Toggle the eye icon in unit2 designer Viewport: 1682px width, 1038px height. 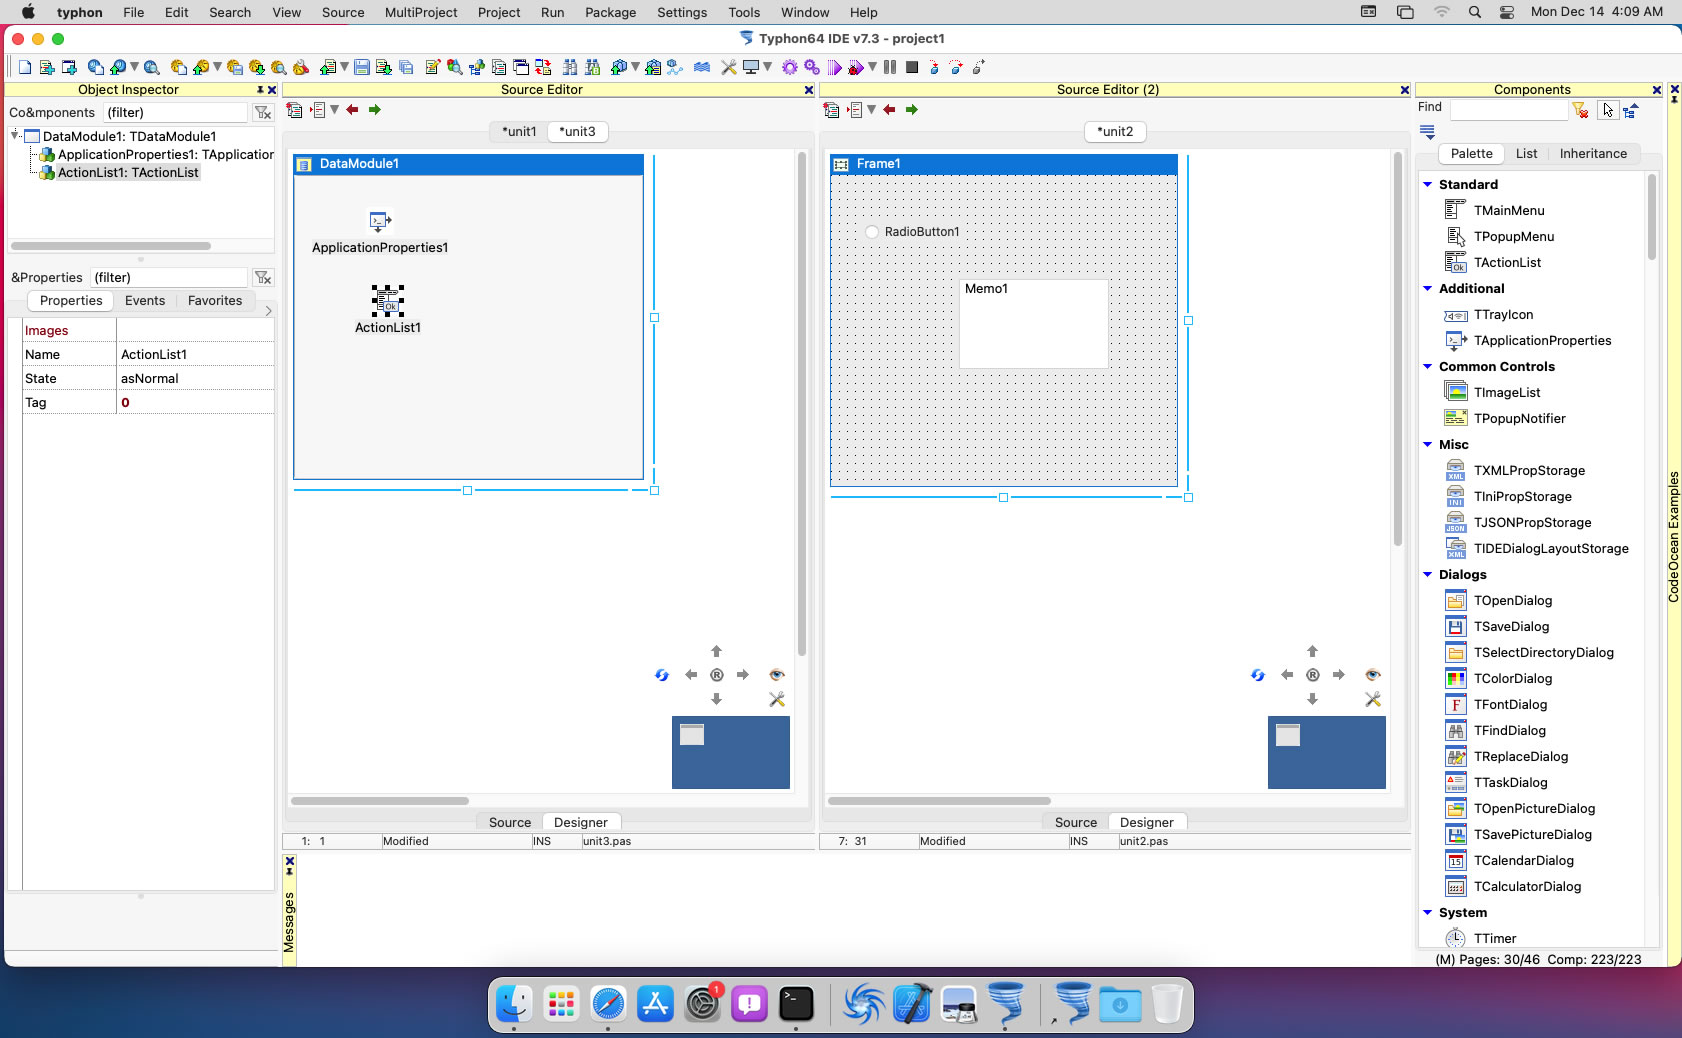point(1373,675)
